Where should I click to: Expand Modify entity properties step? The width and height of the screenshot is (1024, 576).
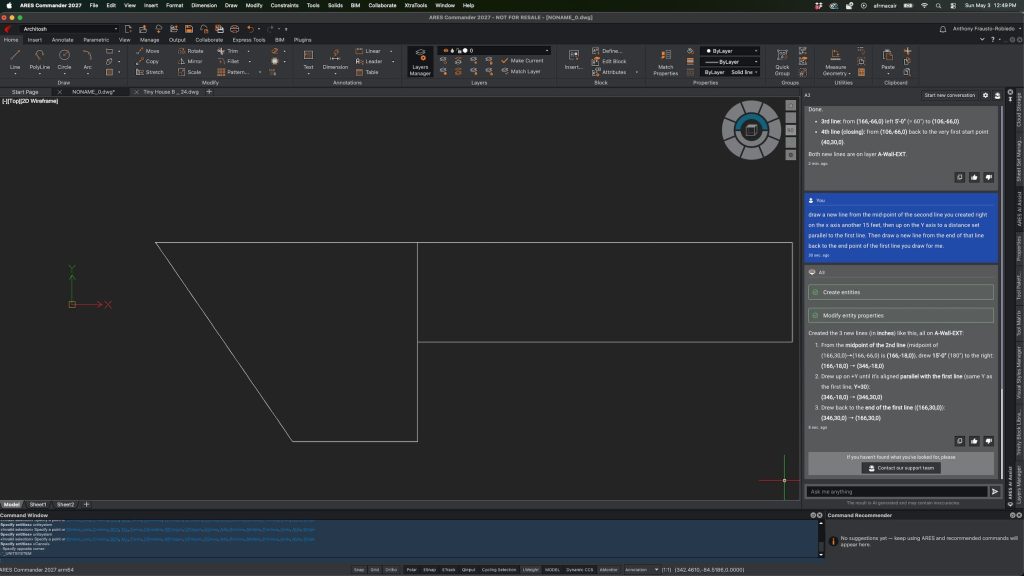tap(901, 315)
